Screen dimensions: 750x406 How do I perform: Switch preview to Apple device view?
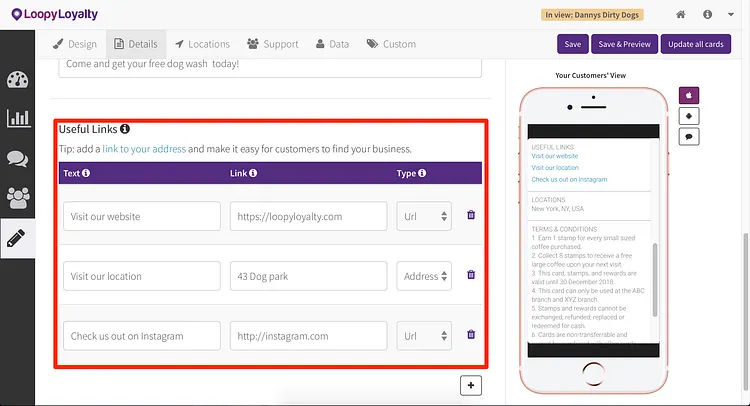(689, 95)
